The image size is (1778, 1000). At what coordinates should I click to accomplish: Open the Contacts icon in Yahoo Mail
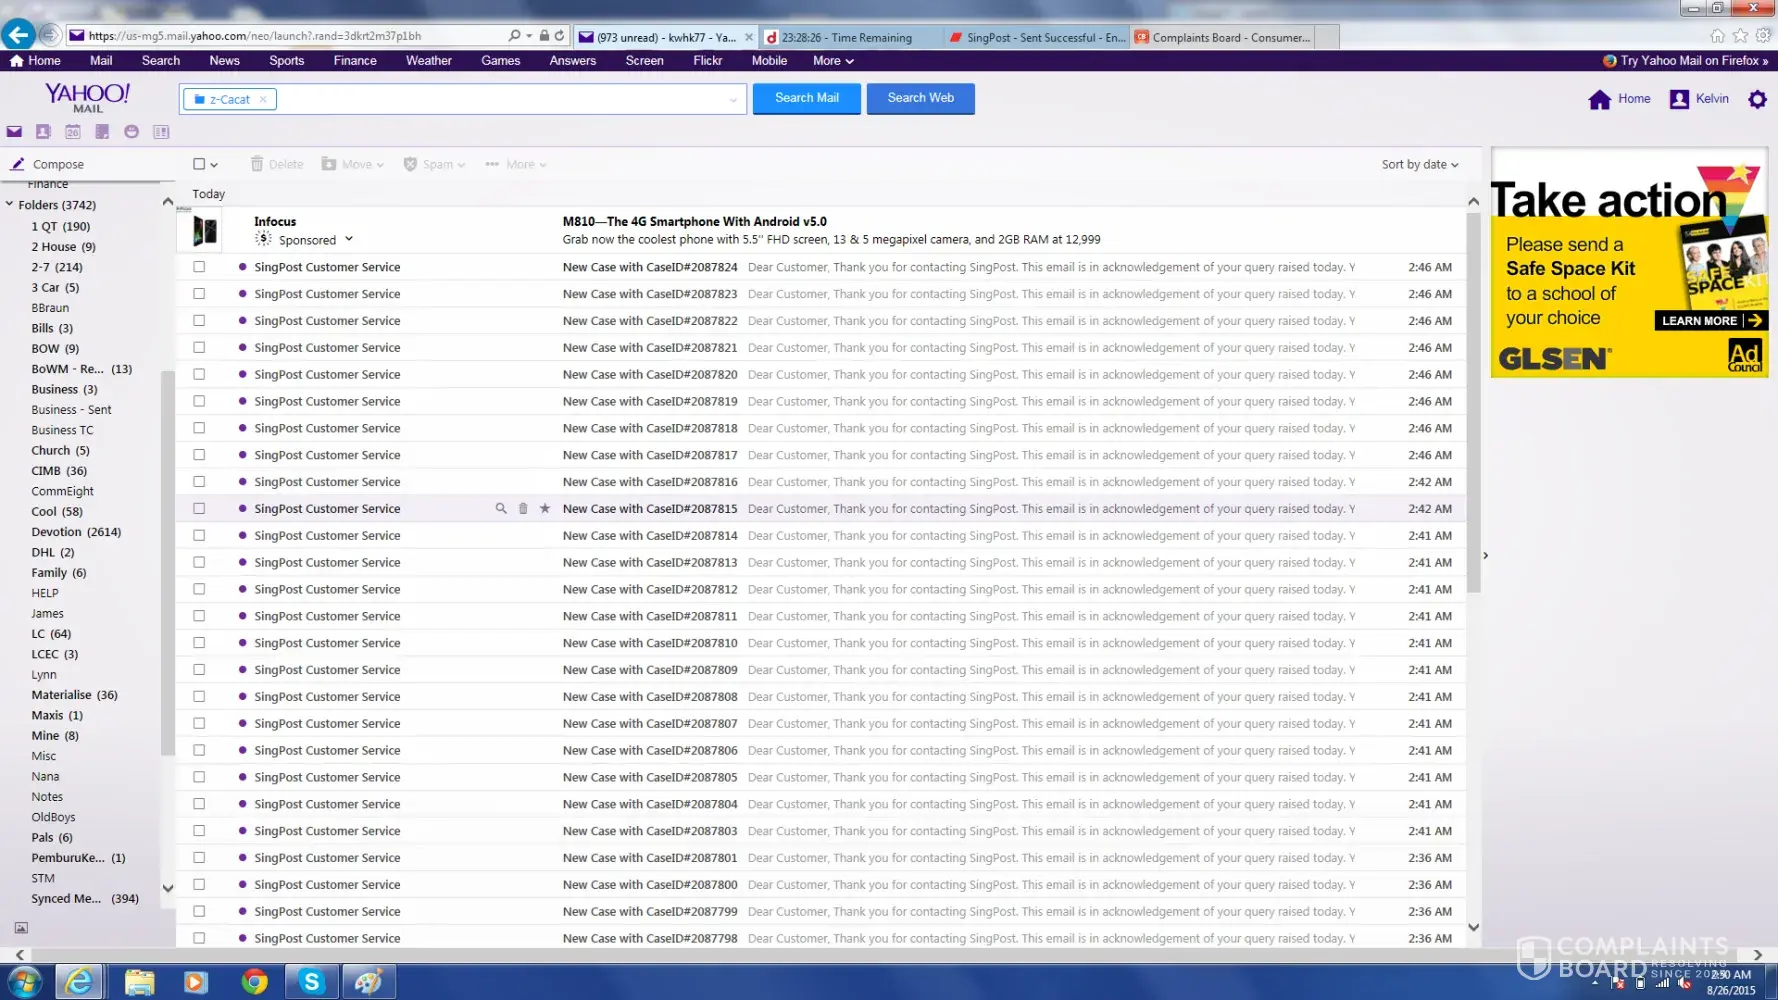[x=43, y=132]
